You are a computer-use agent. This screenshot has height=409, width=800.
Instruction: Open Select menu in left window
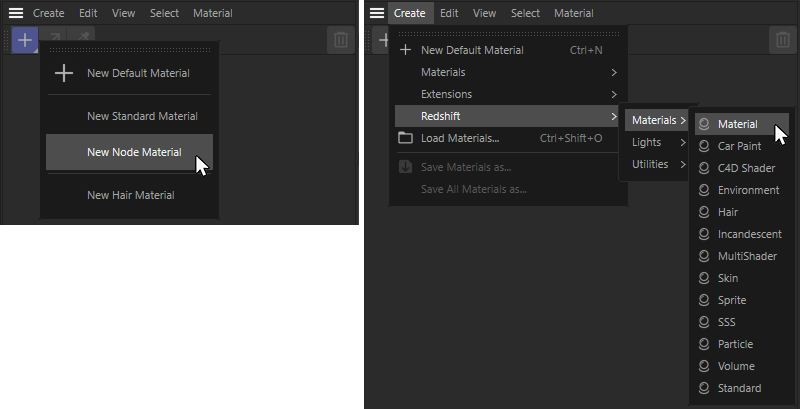coord(164,13)
